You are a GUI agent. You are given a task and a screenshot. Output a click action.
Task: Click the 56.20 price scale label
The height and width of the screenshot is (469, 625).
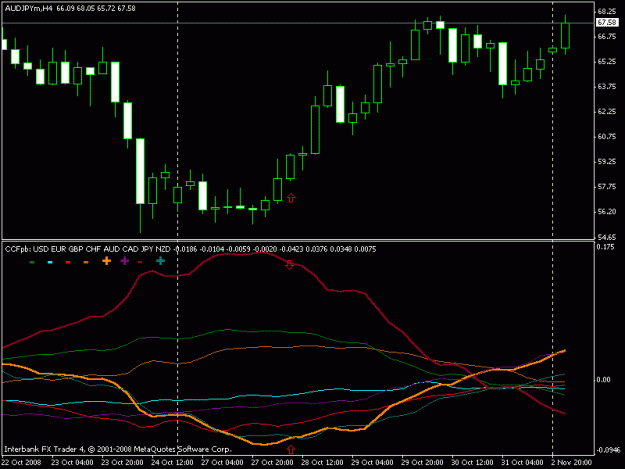tap(607, 212)
